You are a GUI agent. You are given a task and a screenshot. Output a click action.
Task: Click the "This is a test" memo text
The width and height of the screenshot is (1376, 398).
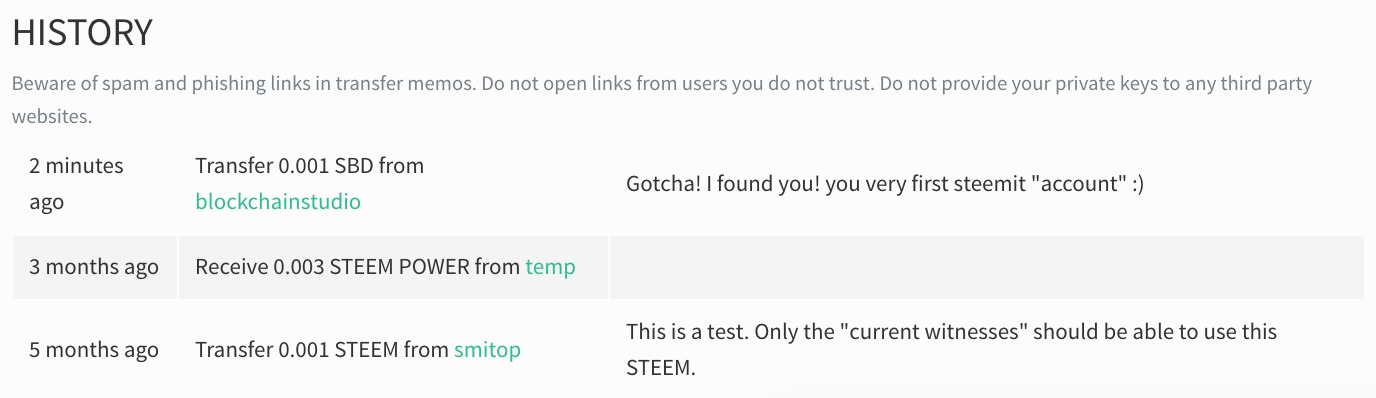point(951,349)
